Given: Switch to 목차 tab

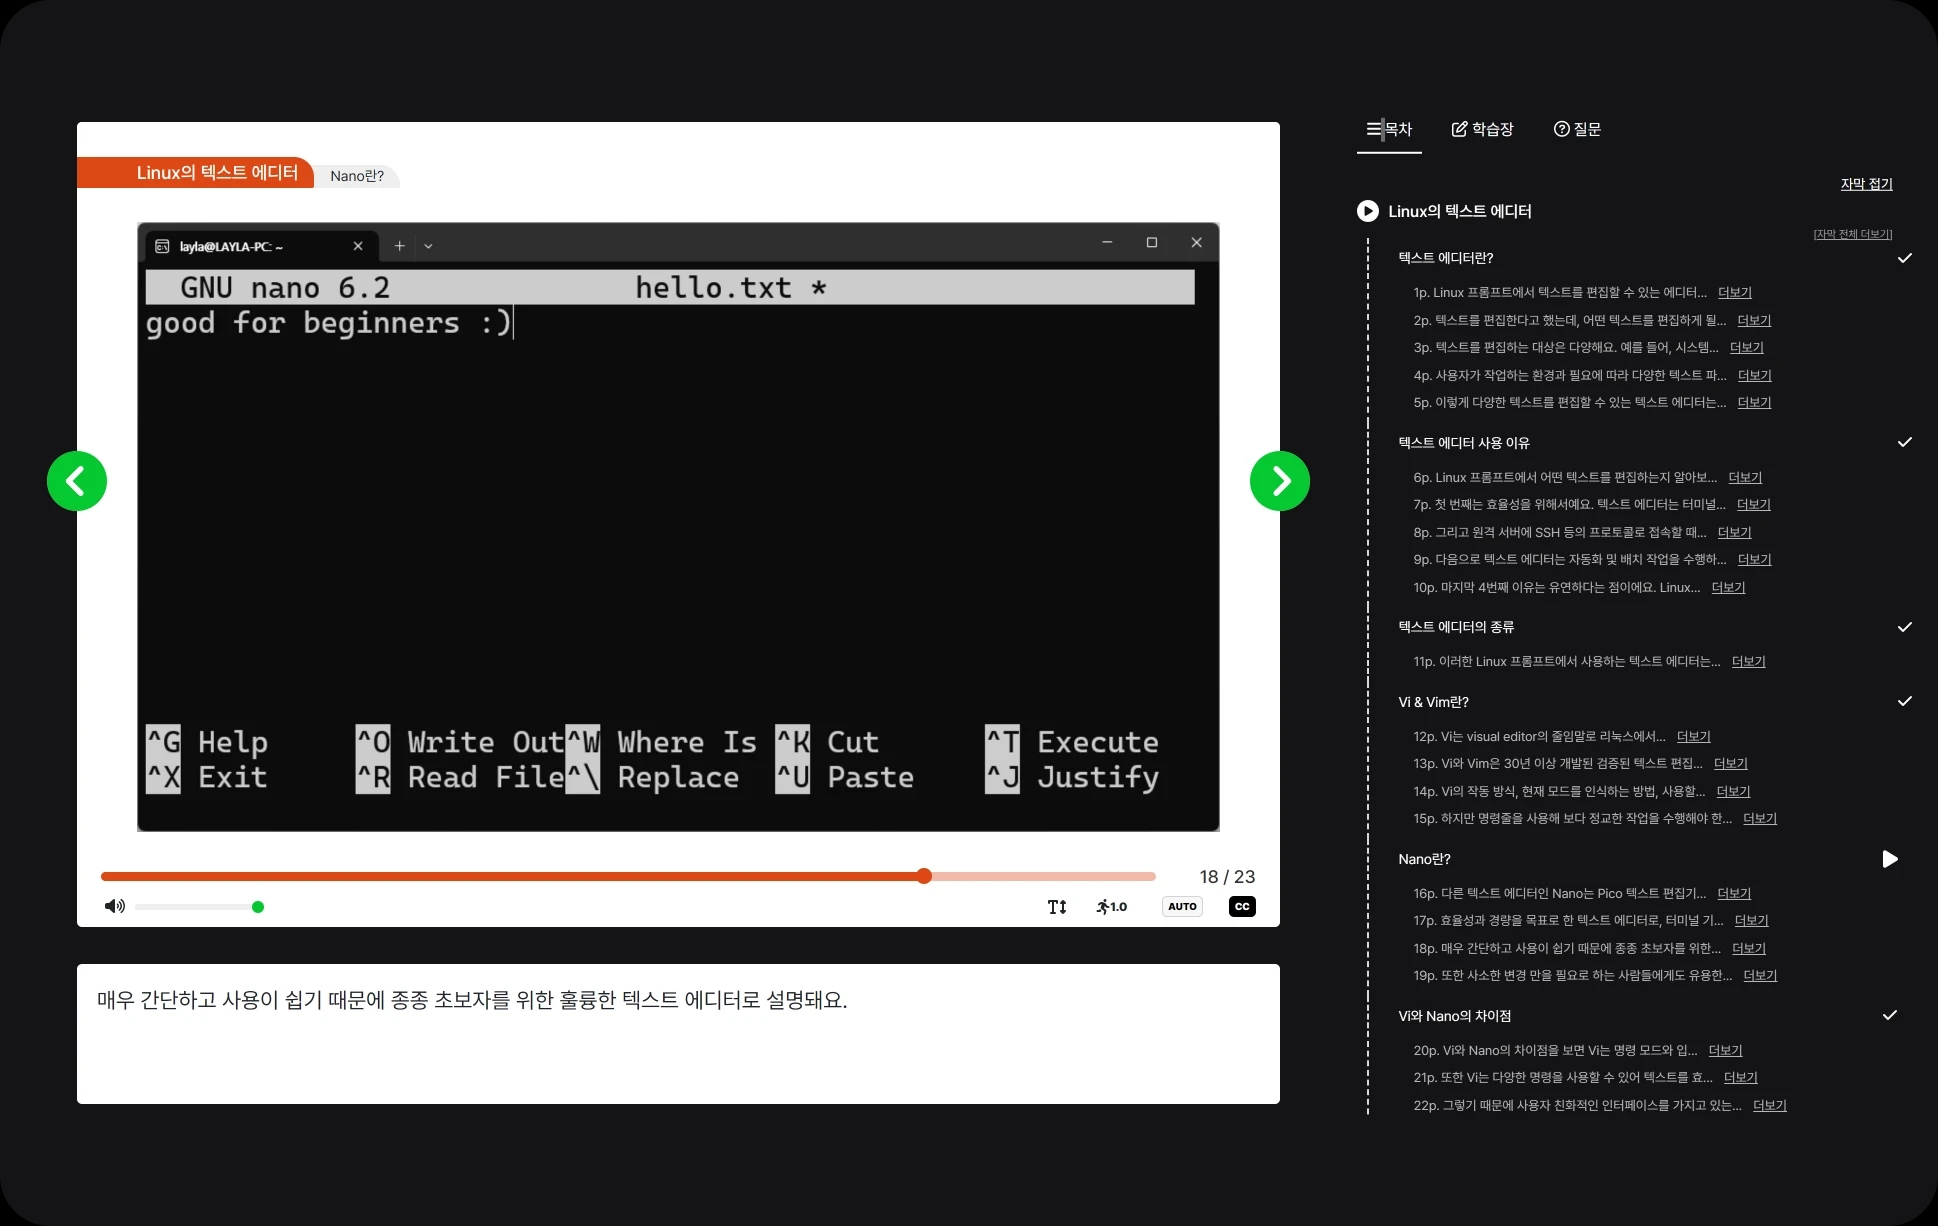Looking at the screenshot, I should pyautogui.click(x=1389, y=129).
